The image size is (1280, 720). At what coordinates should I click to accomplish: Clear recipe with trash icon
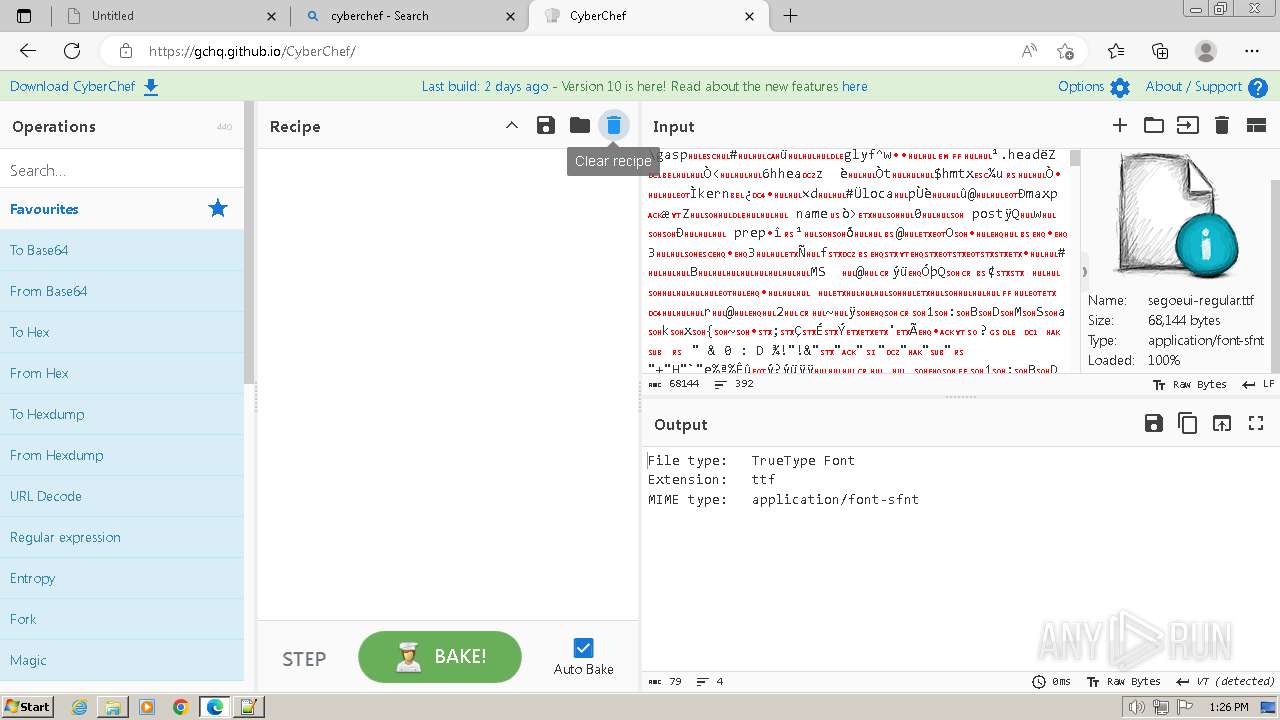(x=614, y=125)
